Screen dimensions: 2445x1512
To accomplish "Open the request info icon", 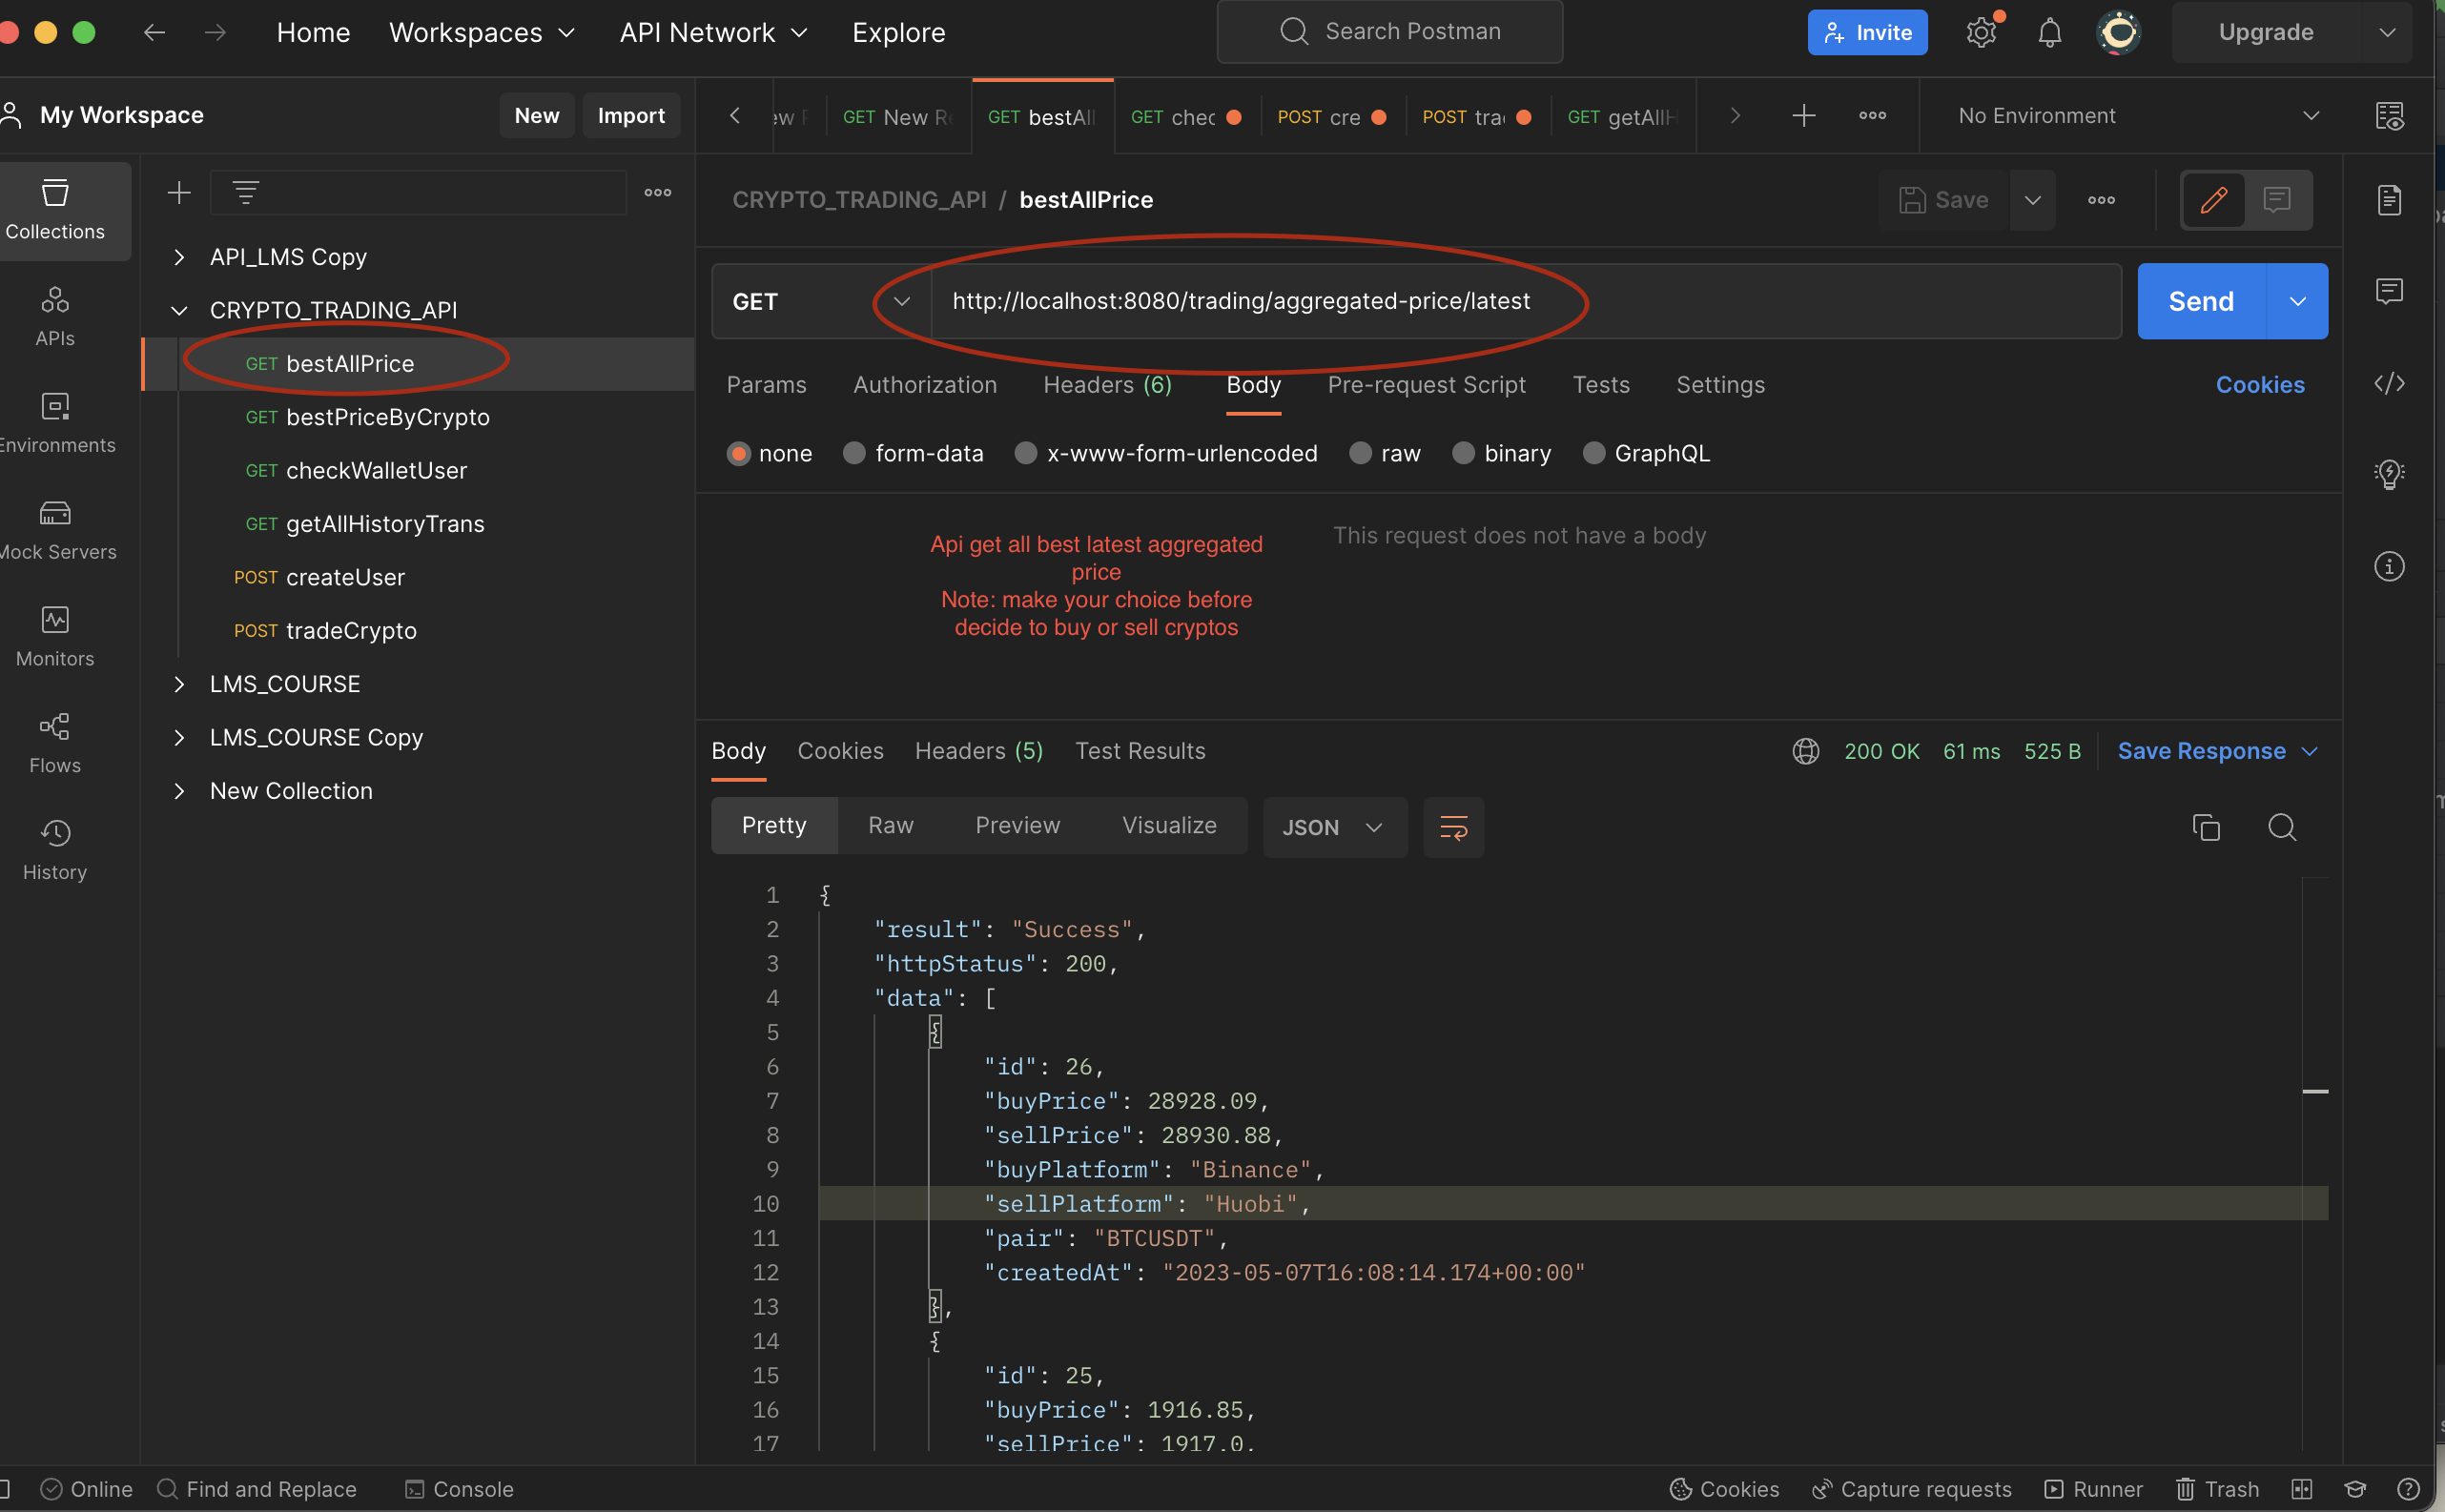I will [2389, 567].
